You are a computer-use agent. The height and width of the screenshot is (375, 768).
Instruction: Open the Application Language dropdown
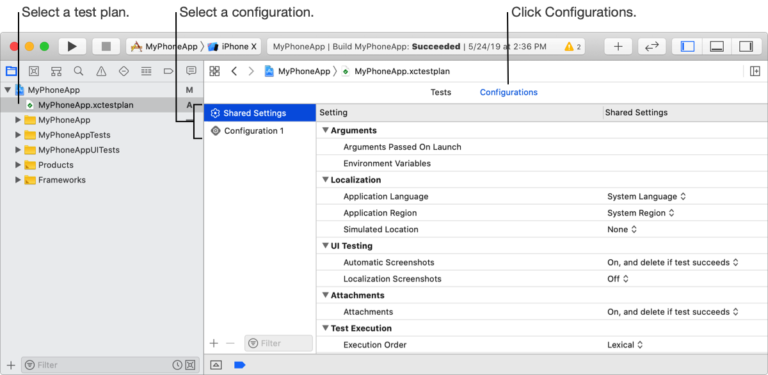tap(647, 196)
